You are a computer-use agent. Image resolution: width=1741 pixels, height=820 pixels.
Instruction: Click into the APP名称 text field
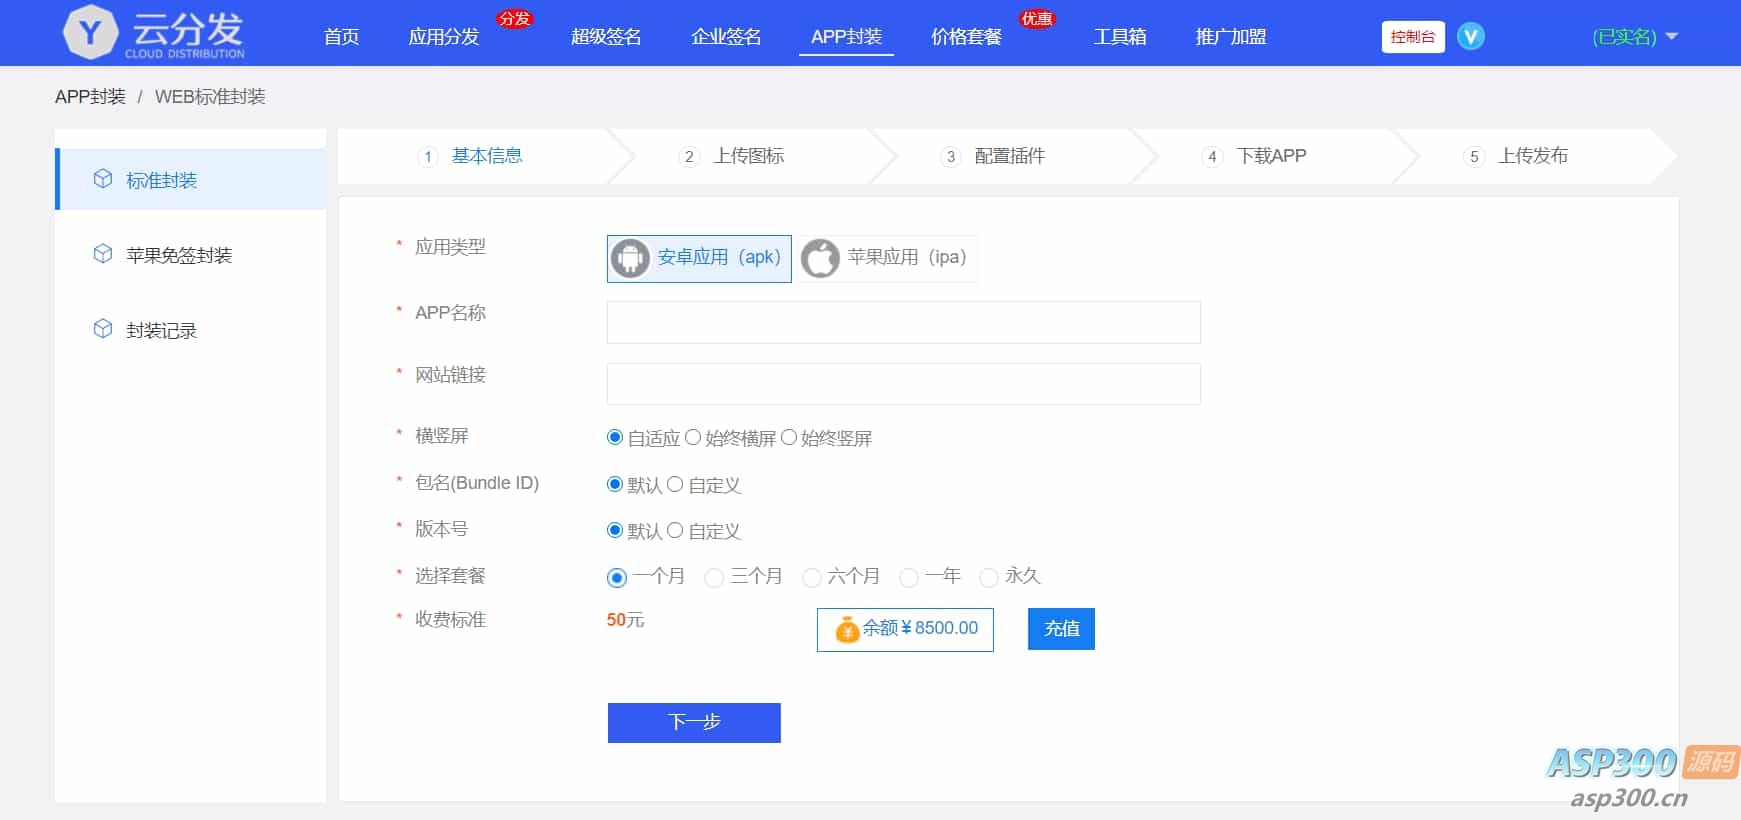(903, 323)
